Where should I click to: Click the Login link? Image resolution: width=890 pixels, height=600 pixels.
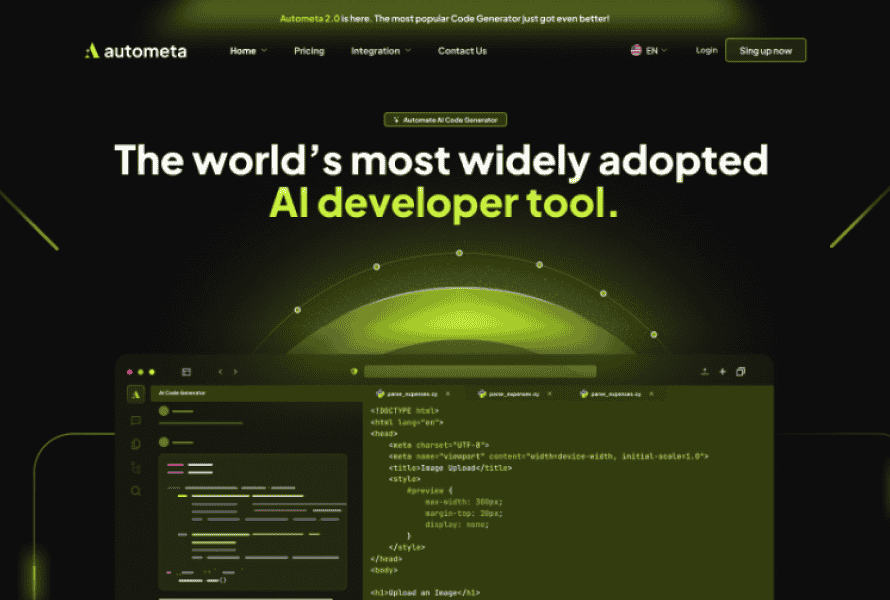point(706,50)
